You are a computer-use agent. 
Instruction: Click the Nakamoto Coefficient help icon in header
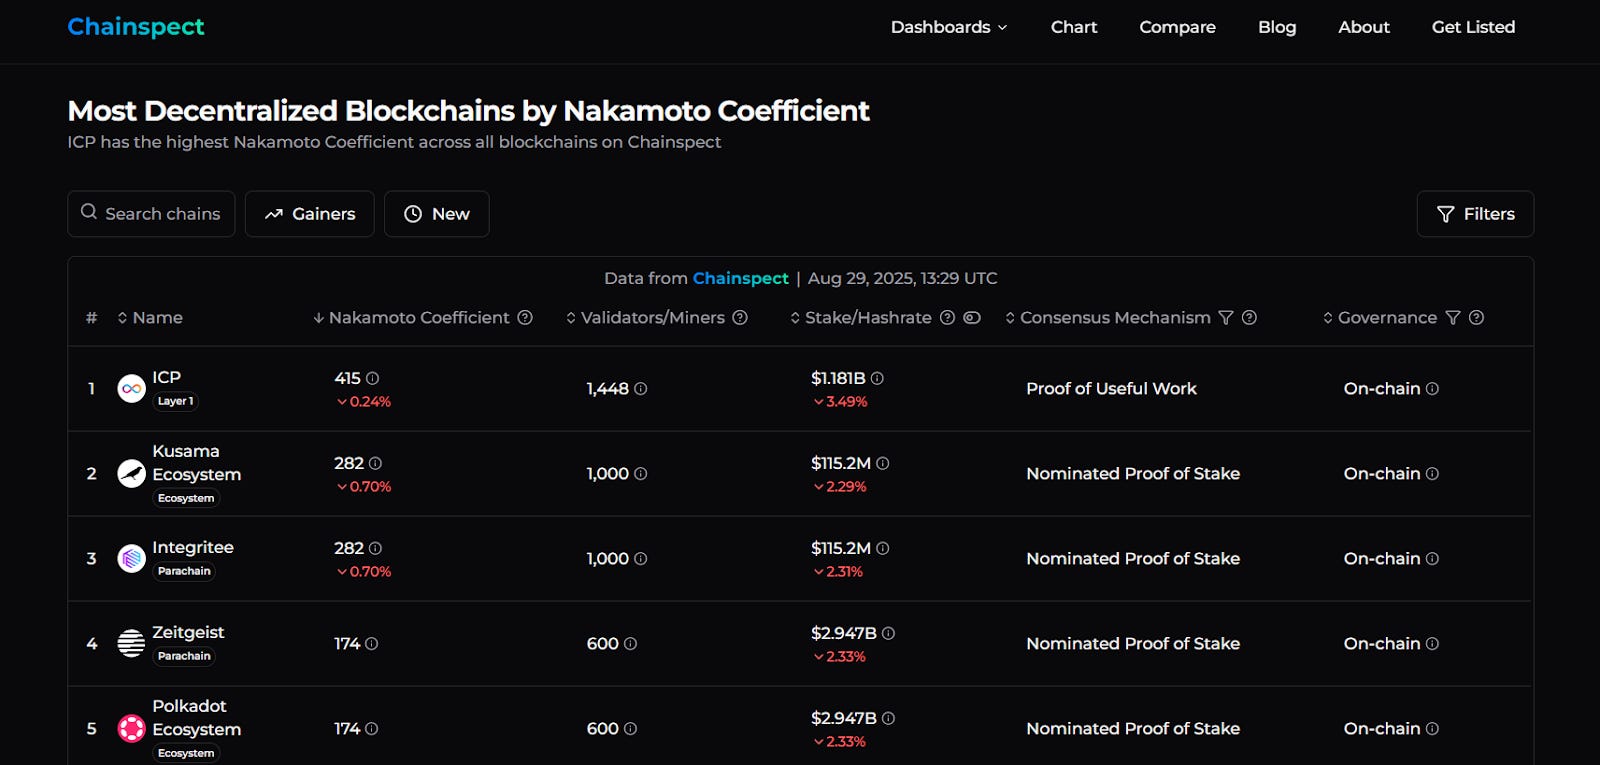(525, 318)
